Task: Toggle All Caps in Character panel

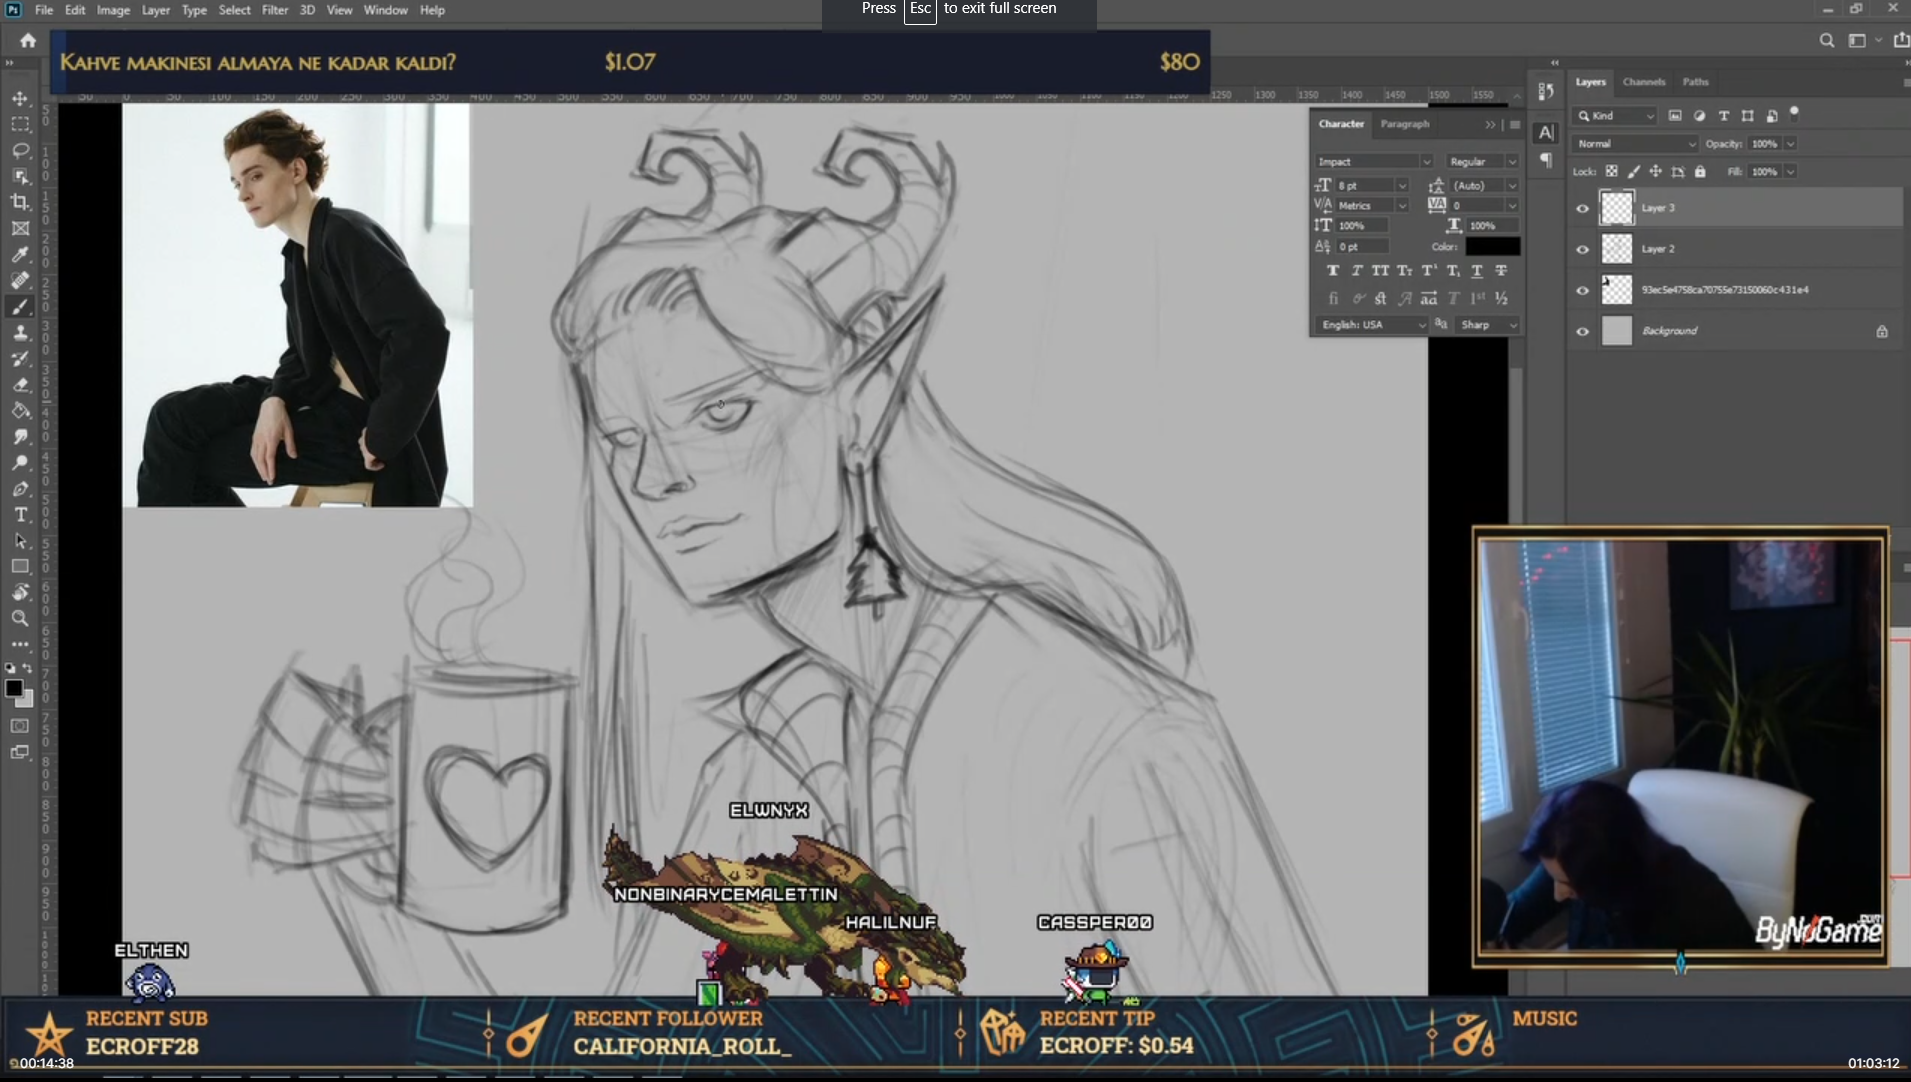Action: [1380, 270]
